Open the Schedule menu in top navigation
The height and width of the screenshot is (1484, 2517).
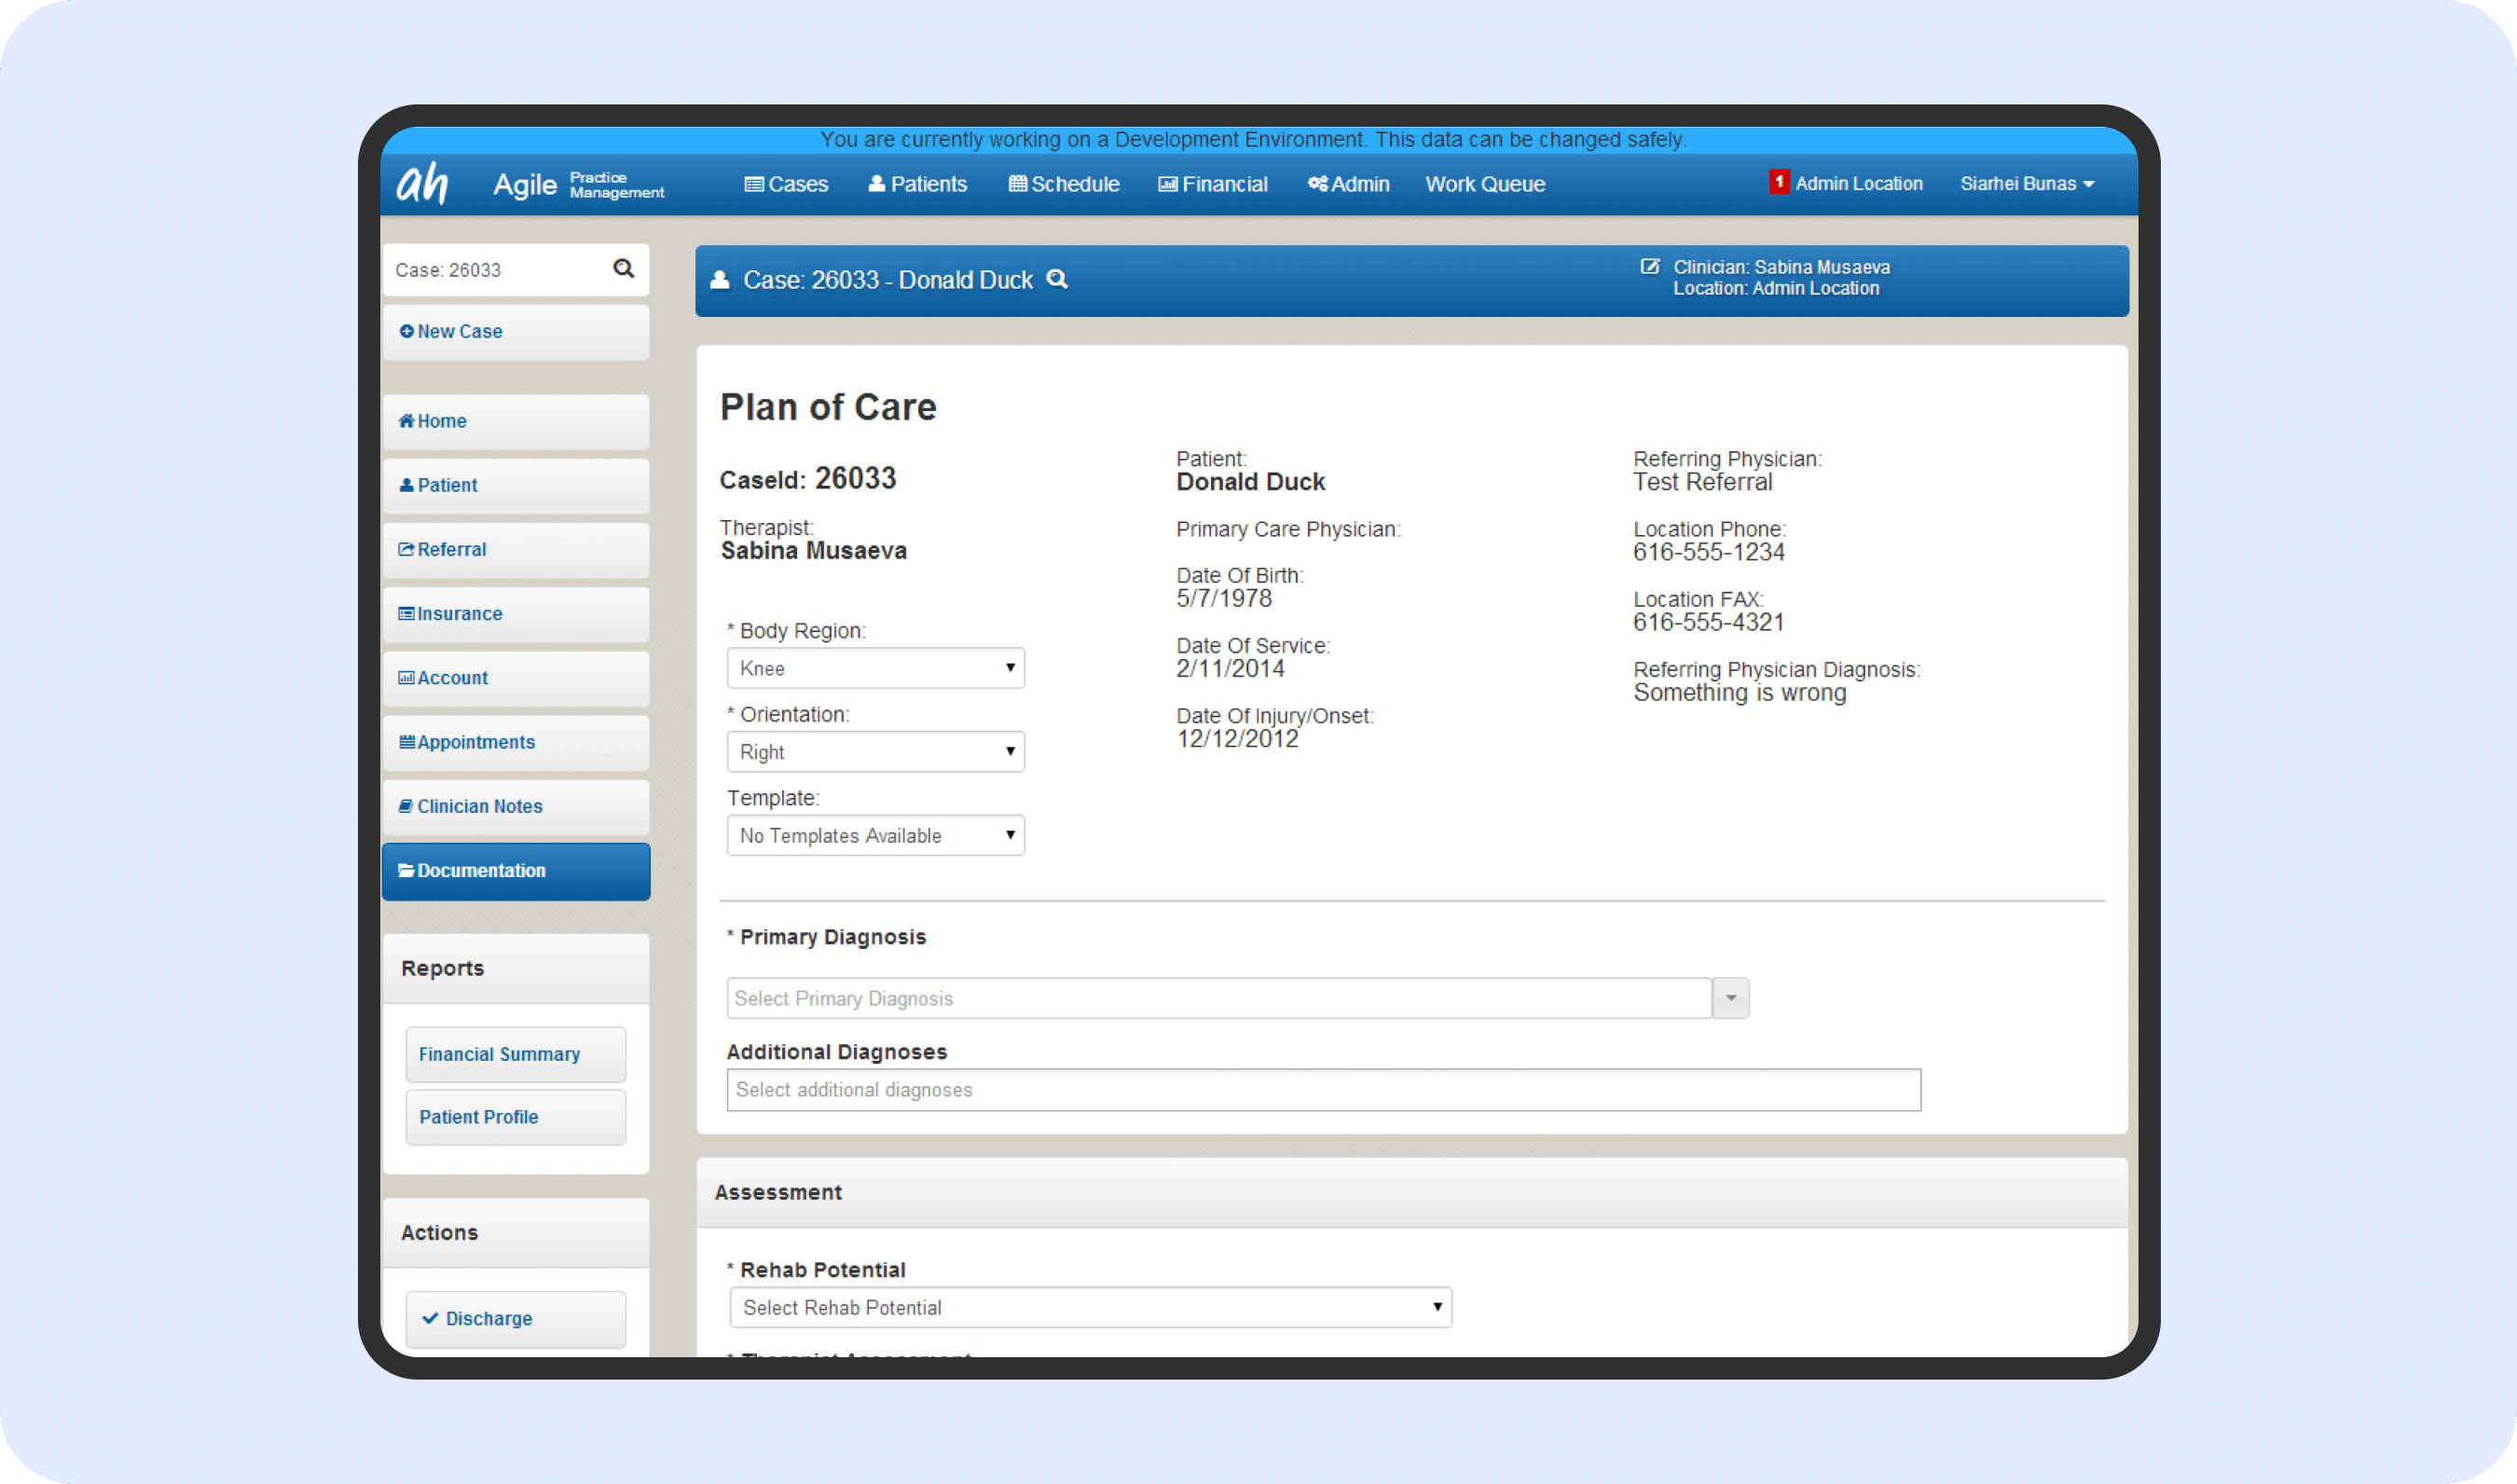(1063, 184)
